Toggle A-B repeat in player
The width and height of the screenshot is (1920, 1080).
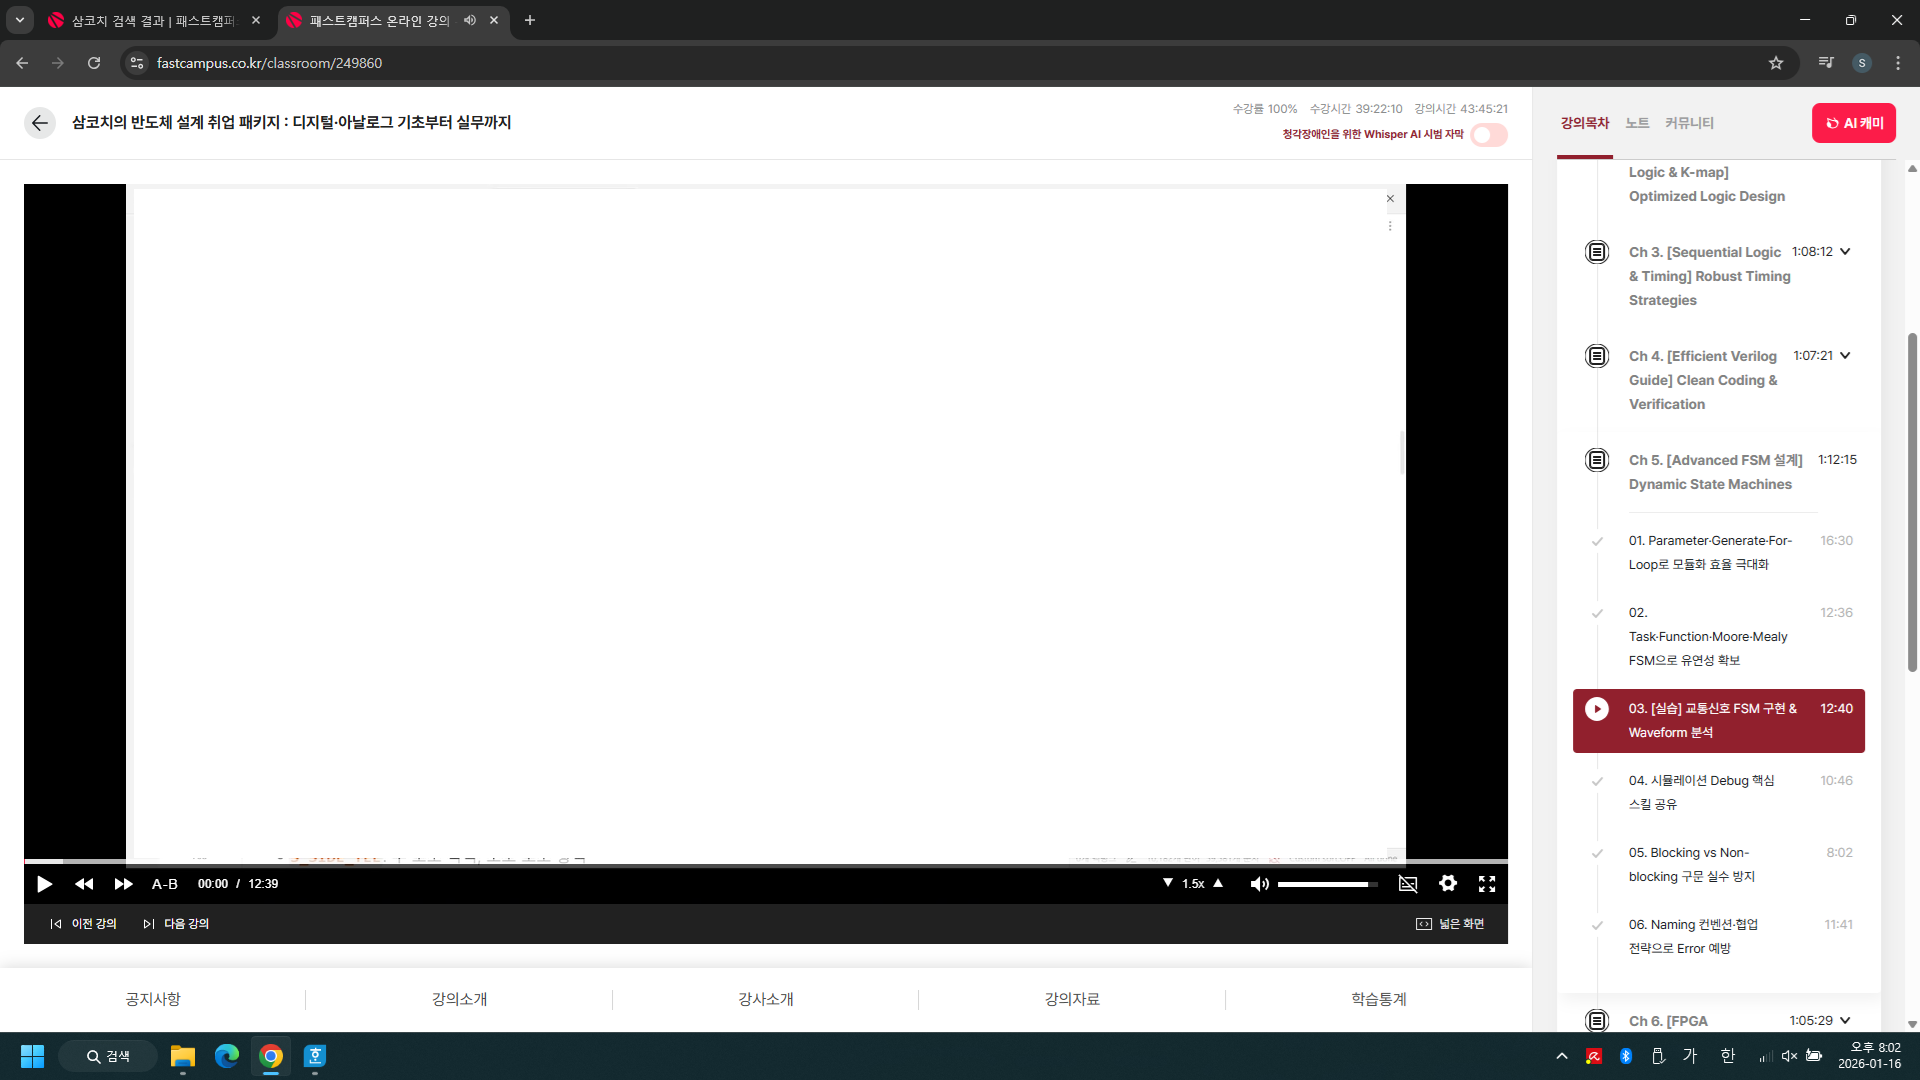click(165, 884)
